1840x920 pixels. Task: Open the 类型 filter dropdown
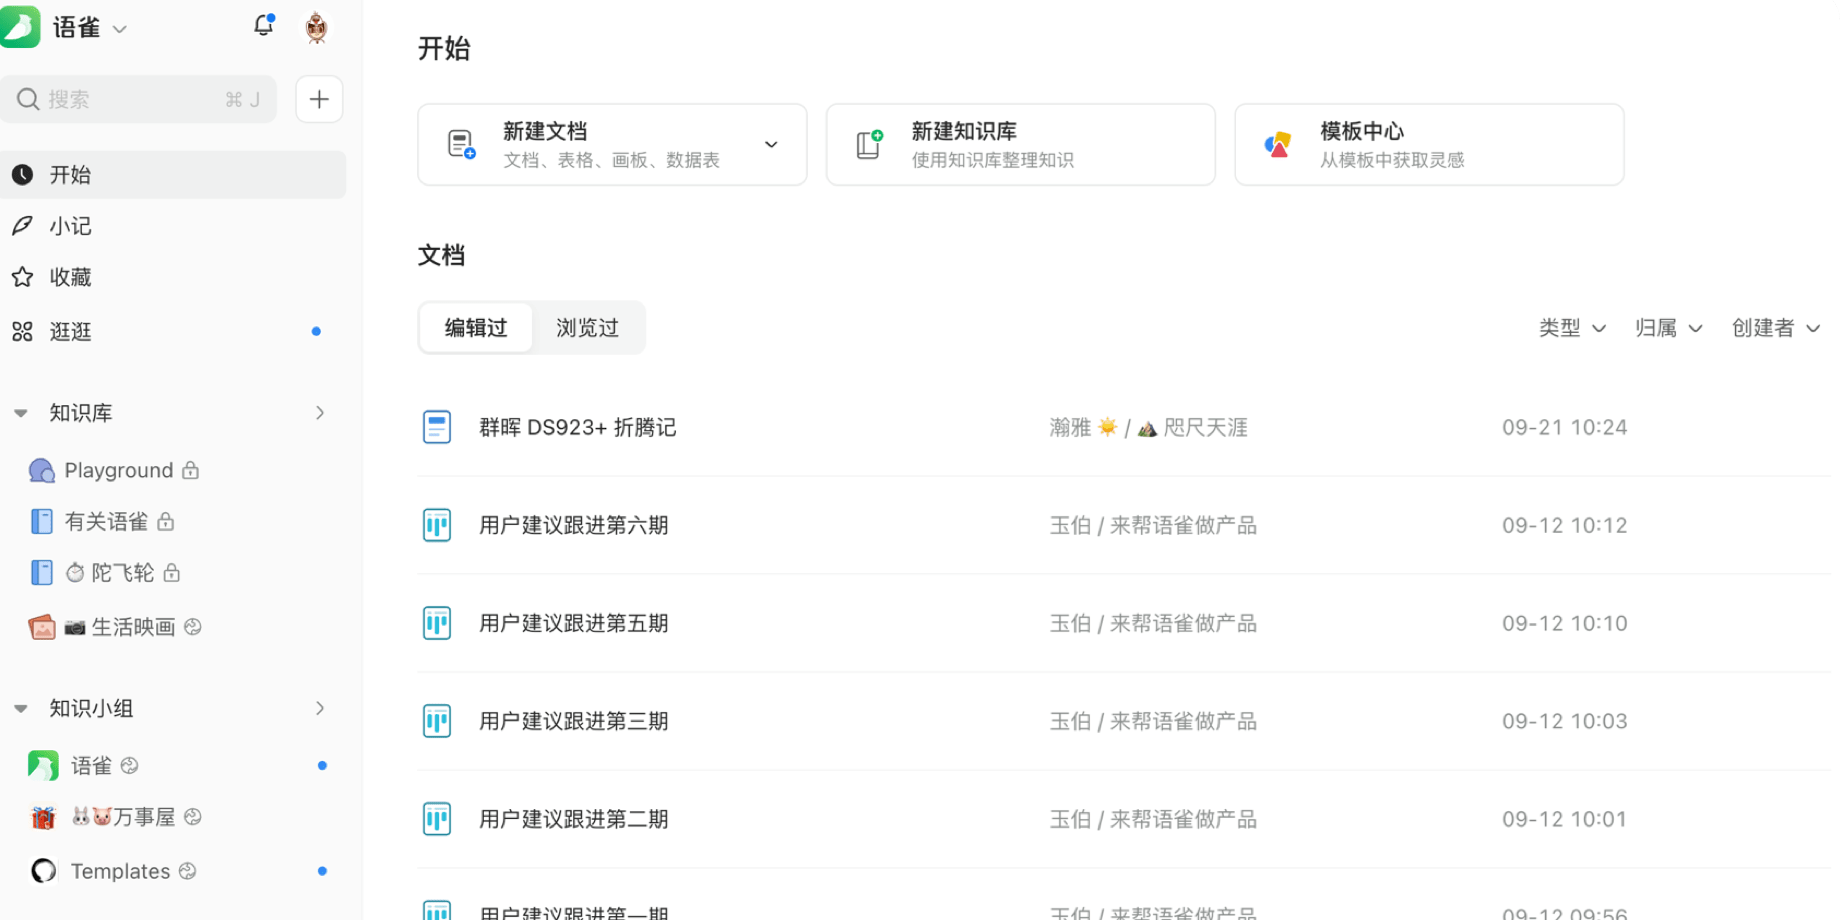tap(1572, 328)
